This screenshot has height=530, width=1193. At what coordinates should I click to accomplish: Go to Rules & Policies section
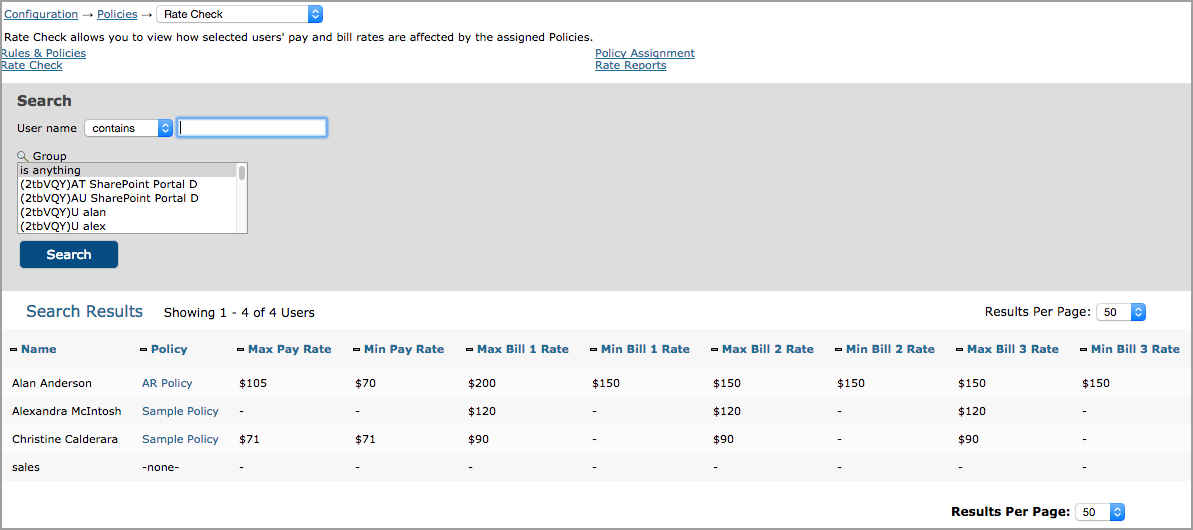(x=43, y=53)
